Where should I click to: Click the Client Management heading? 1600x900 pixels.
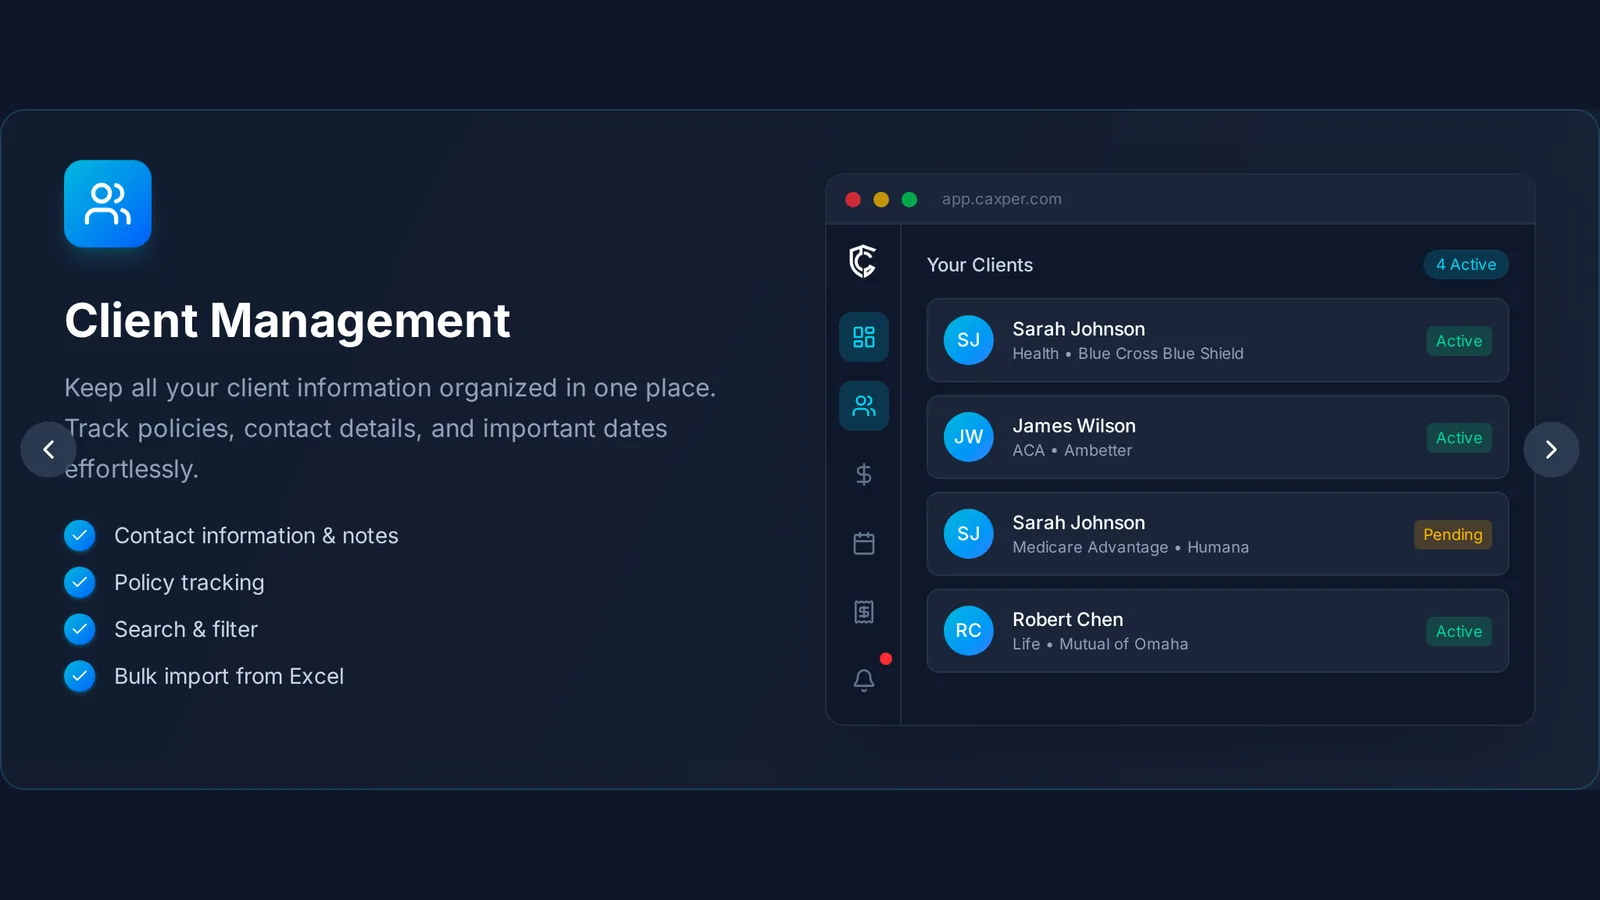point(287,322)
